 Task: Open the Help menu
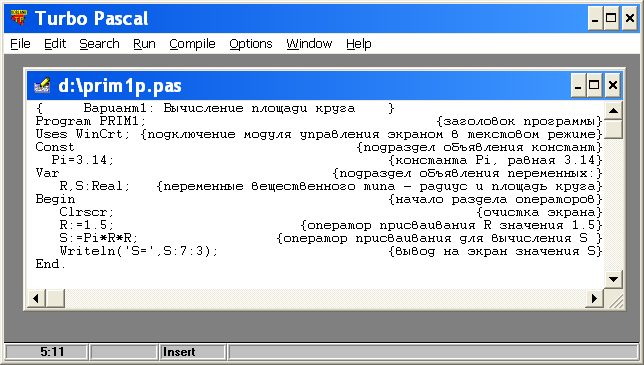click(x=359, y=44)
